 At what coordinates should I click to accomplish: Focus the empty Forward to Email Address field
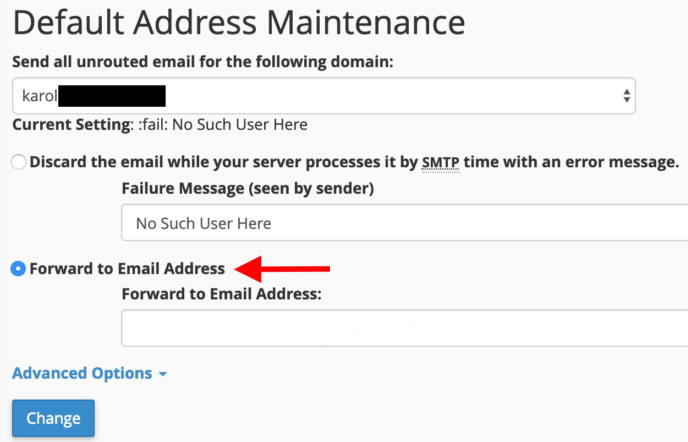click(405, 328)
